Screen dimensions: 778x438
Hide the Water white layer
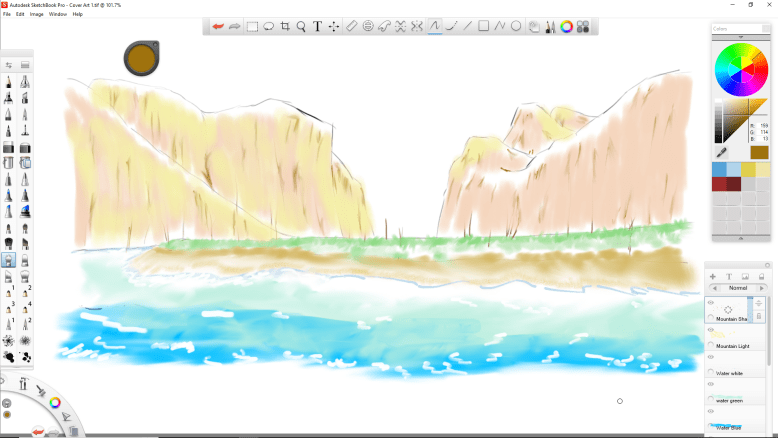click(x=711, y=357)
